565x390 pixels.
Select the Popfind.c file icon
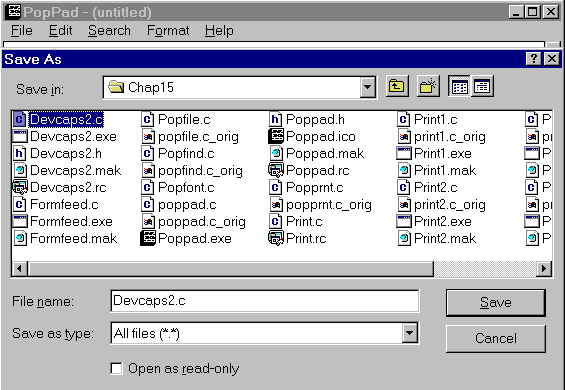(x=148, y=154)
